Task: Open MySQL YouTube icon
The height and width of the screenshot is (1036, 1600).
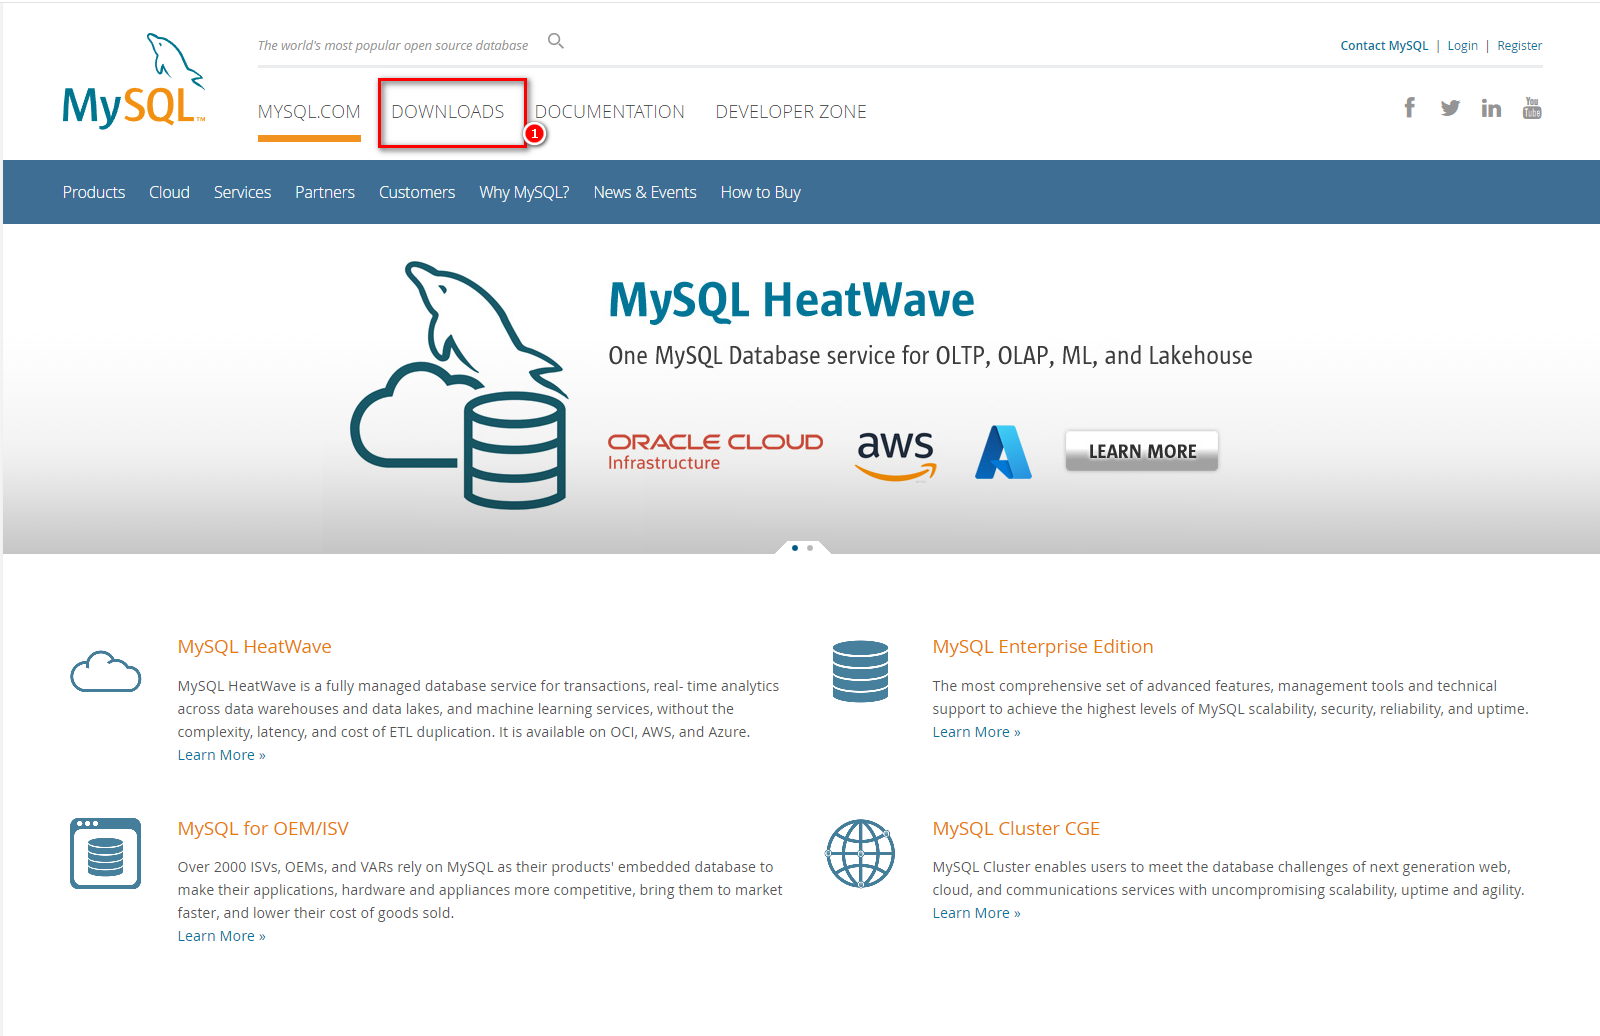Action: coord(1532,108)
